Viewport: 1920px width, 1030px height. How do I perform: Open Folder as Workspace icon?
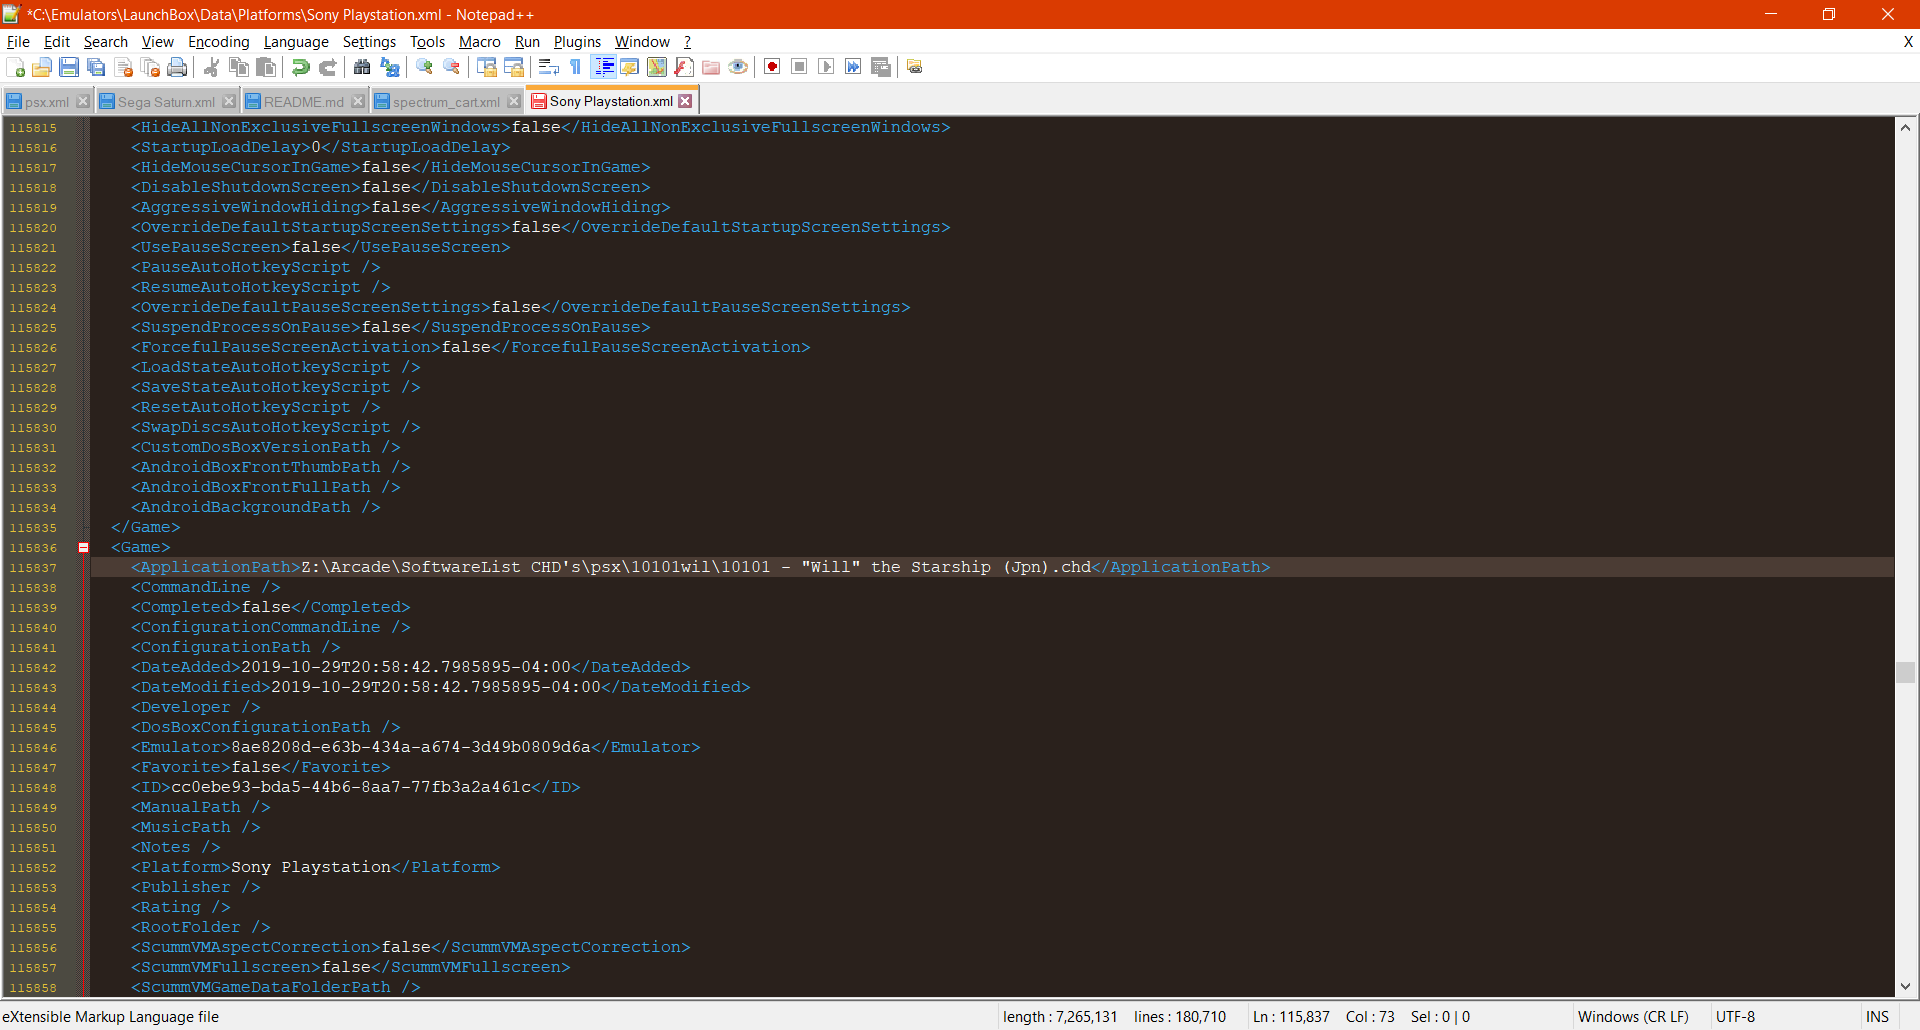coord(711,67)
